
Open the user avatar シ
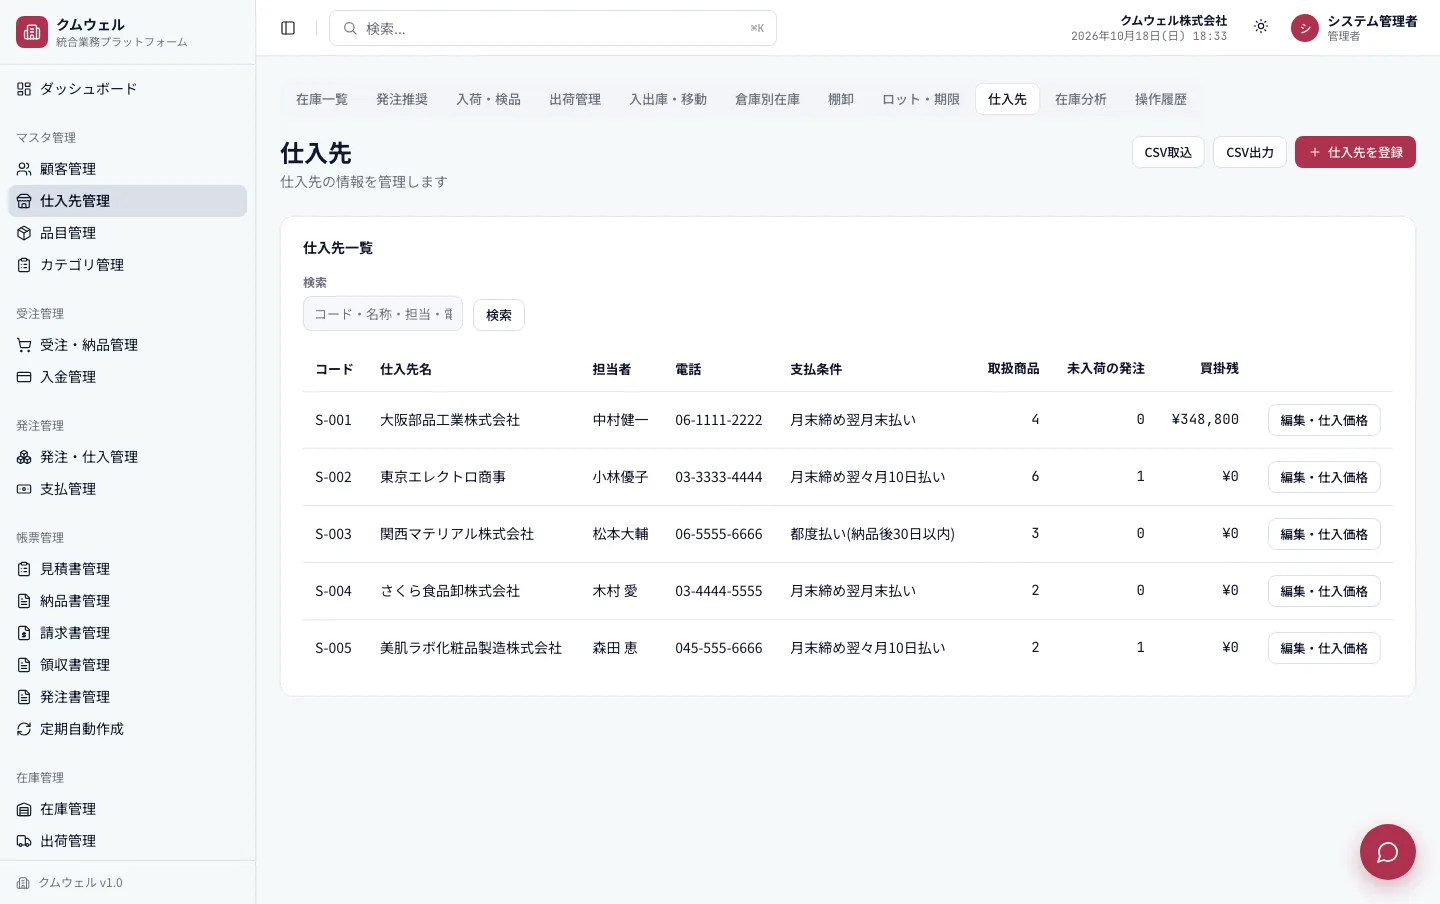(1305, 28)
